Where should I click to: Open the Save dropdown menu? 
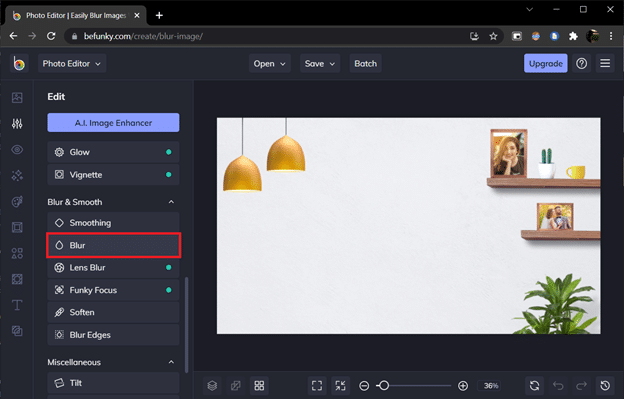(320, 64)
